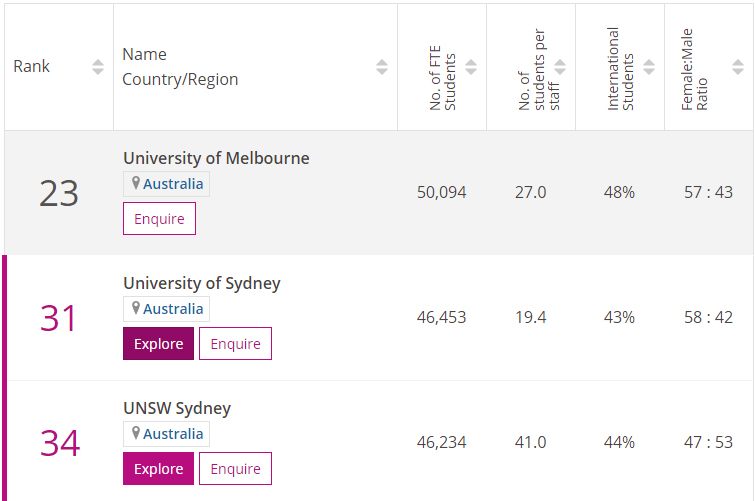Select Australia link under UNSW Sydney
755x501 pixels.
click(x=173, y=434)
